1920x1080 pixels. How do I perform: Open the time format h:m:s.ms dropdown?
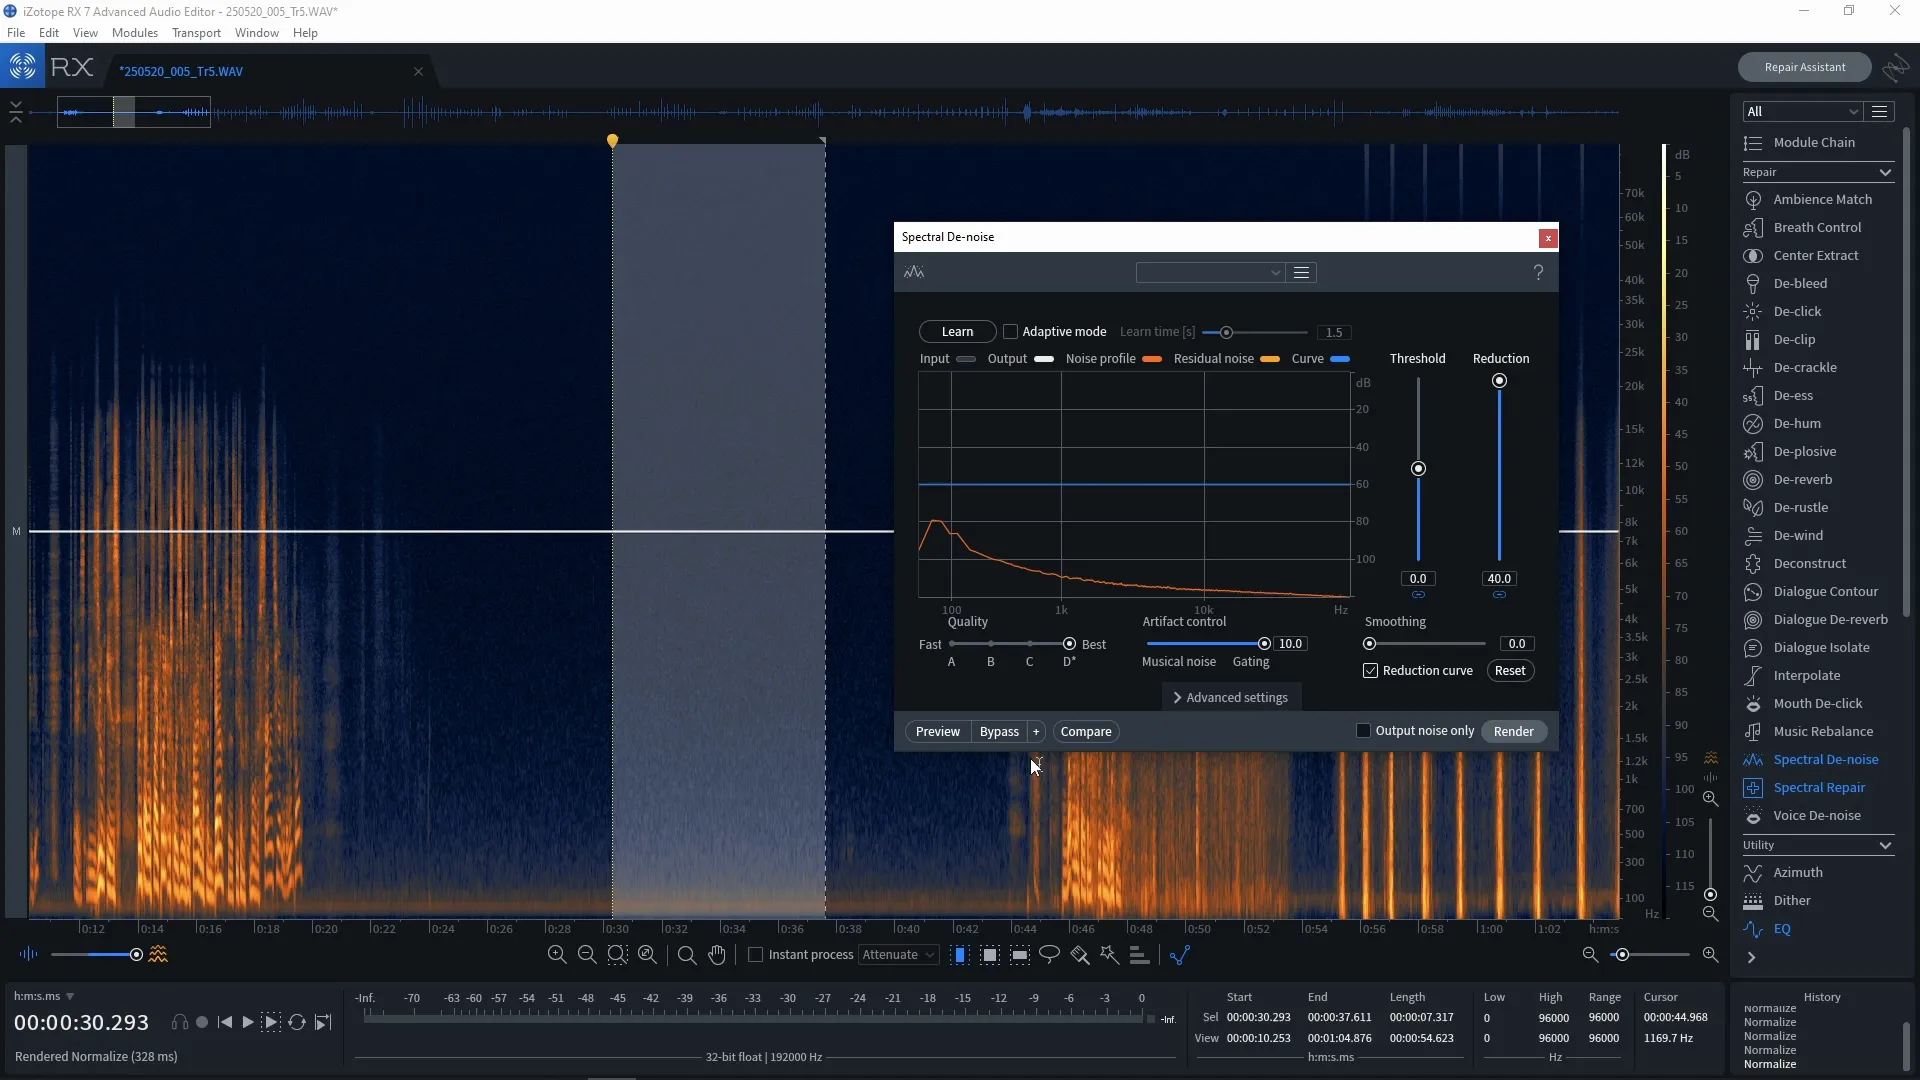click(44, 996)
